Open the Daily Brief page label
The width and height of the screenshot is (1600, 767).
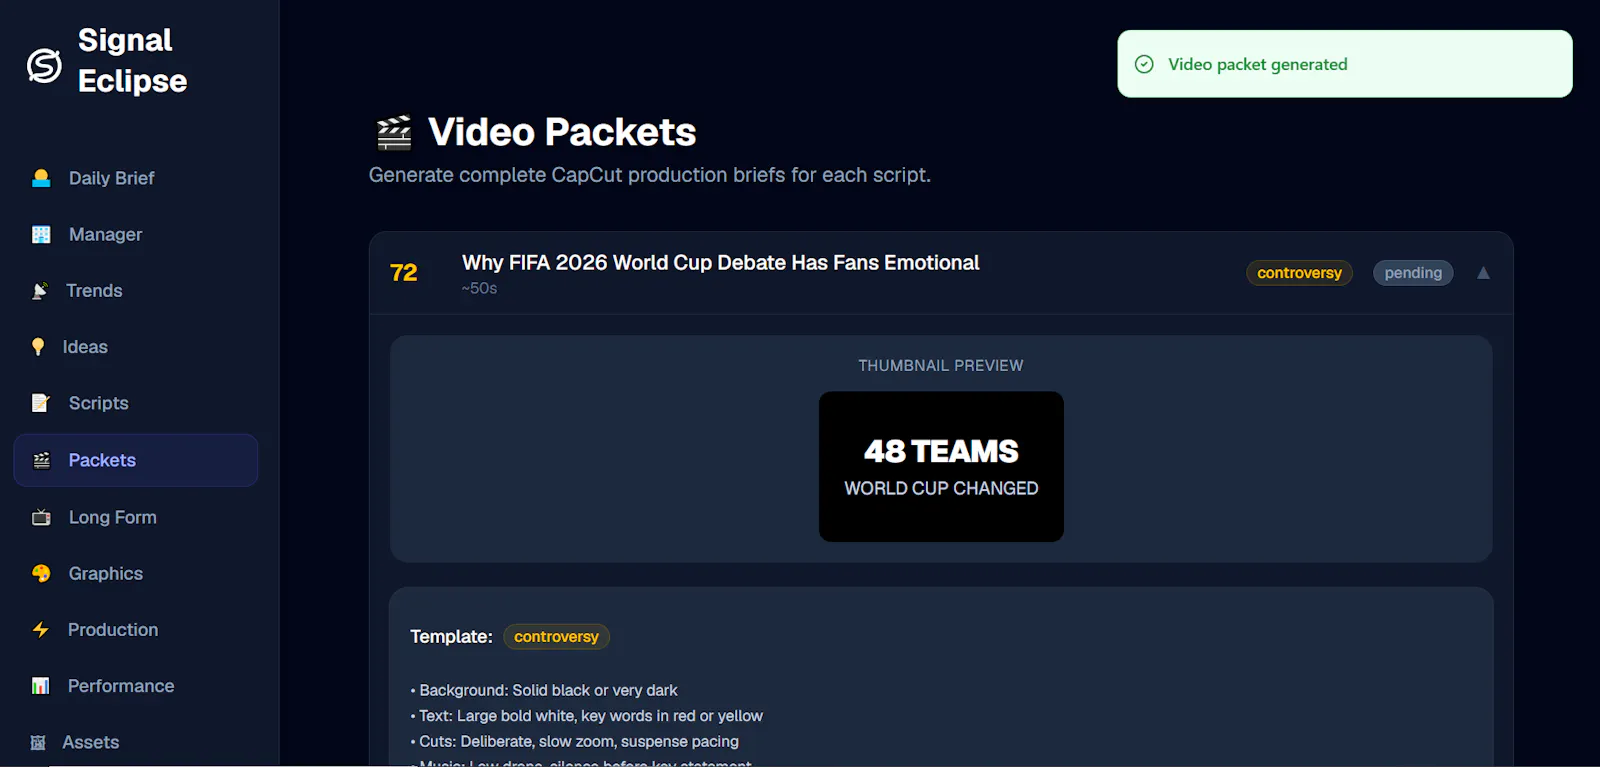pyautogui.click(x=112, y=178)
